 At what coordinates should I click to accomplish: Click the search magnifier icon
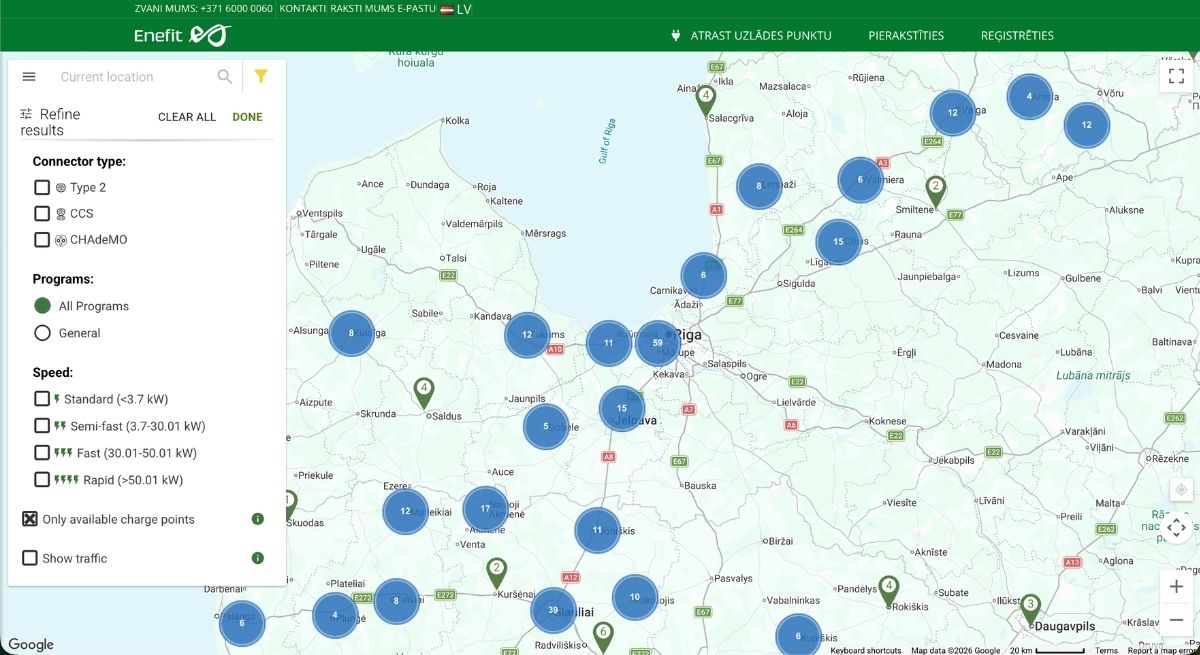225,76
